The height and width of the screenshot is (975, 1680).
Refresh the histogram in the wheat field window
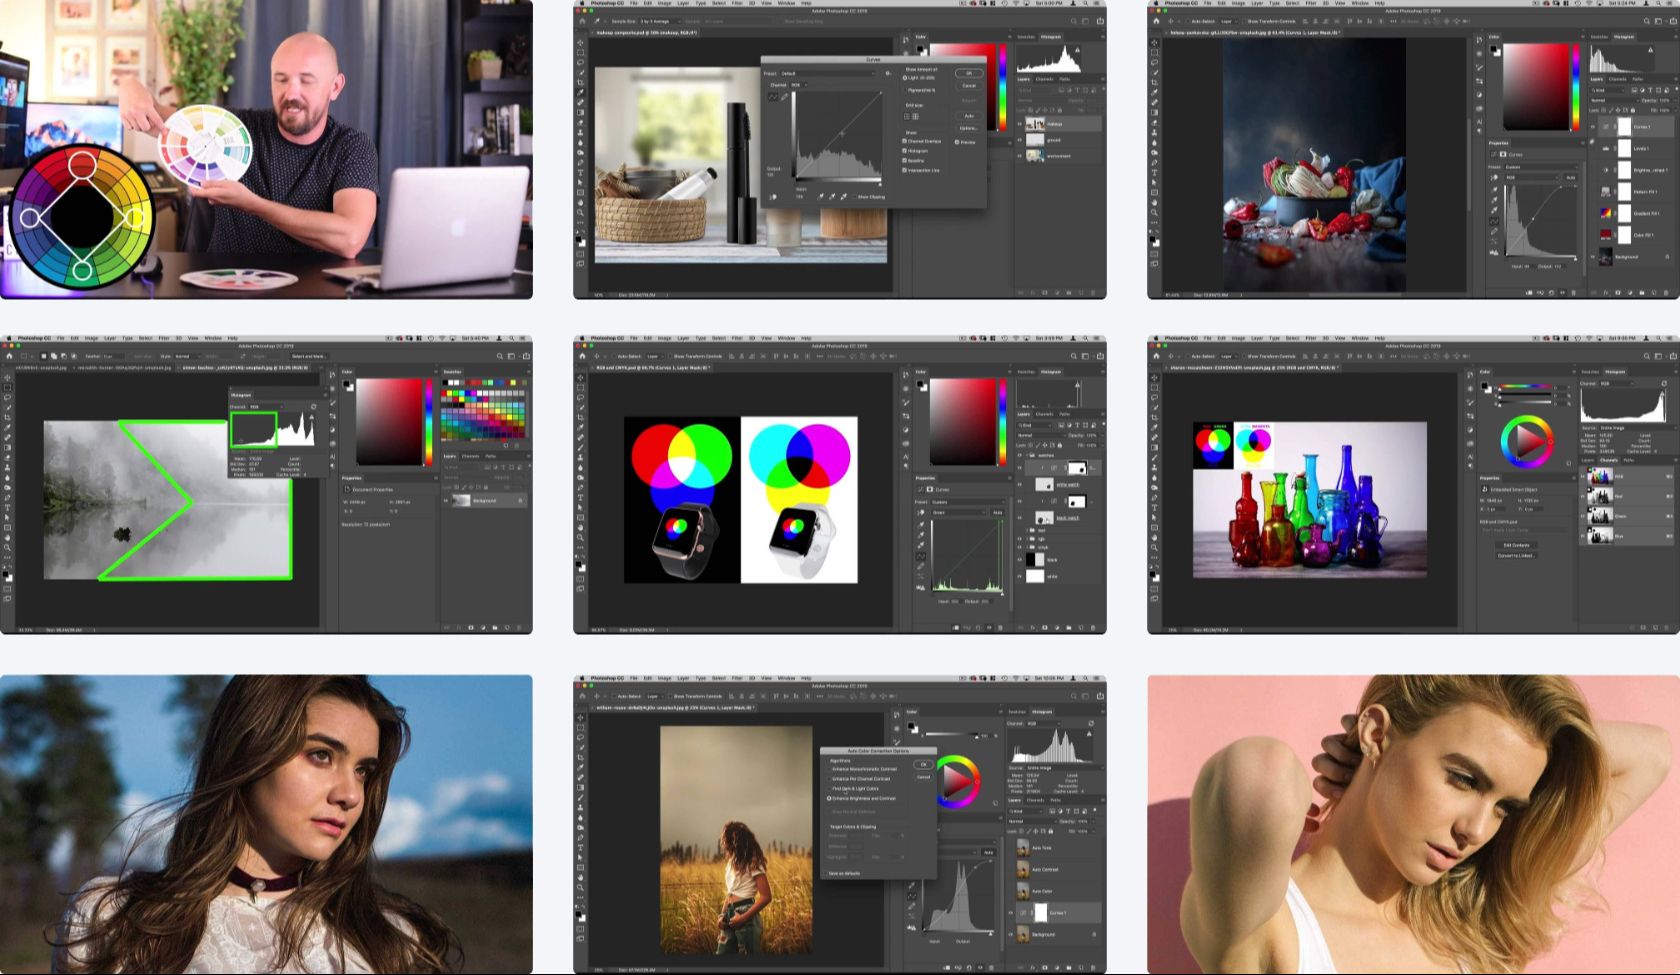(x=1091, y=723)
